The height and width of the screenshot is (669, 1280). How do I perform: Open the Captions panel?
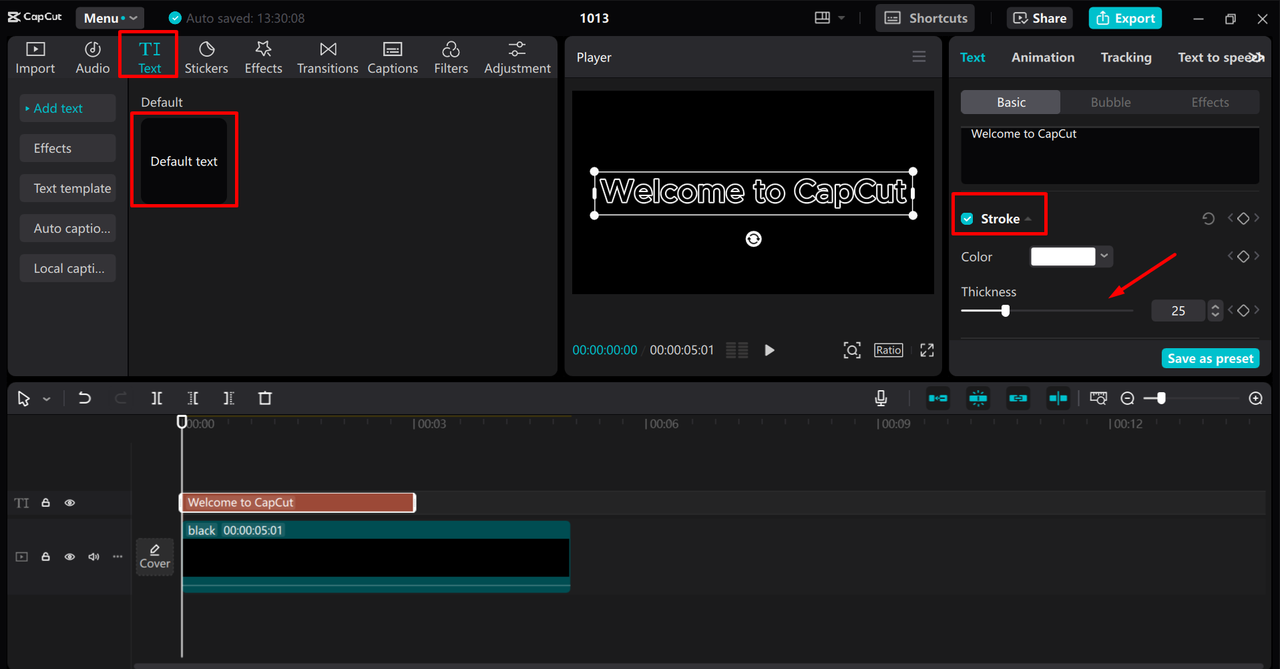(392, 58)
